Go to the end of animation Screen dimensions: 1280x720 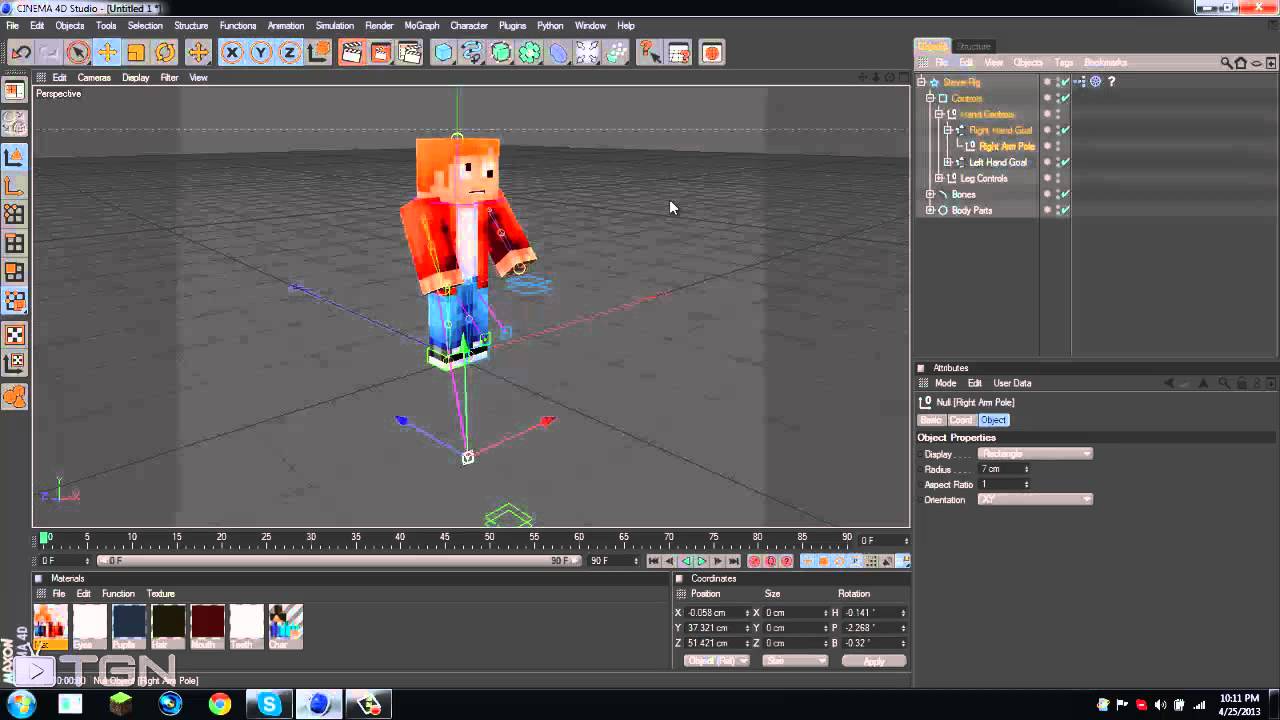click(x=734, y=561)
